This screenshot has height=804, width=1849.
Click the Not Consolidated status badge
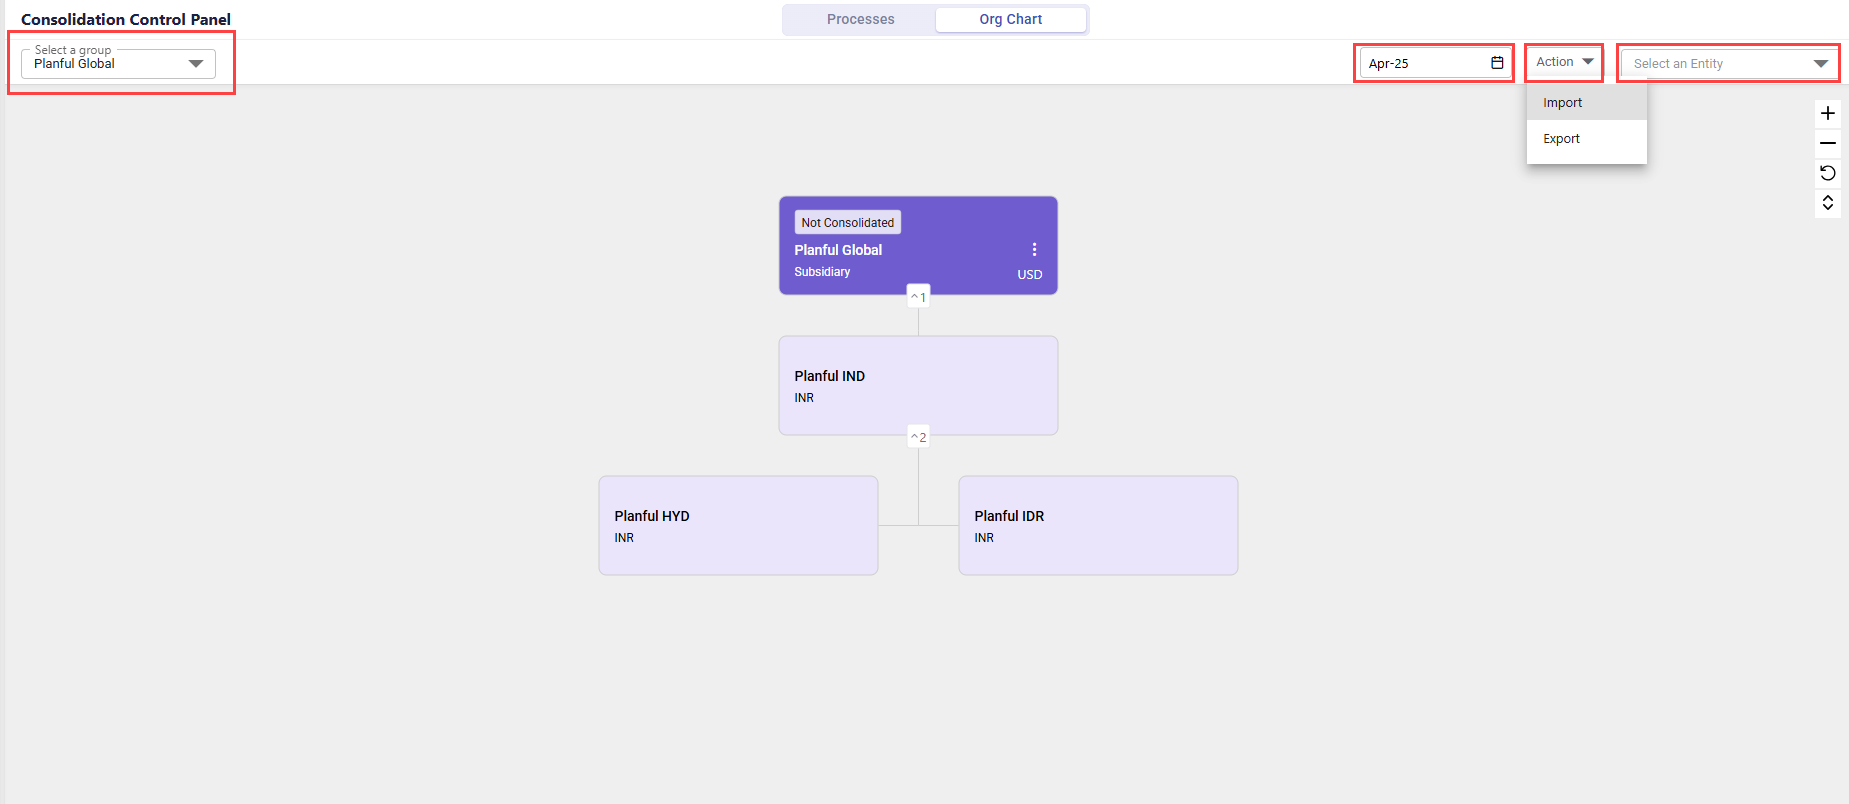point(847,222)
